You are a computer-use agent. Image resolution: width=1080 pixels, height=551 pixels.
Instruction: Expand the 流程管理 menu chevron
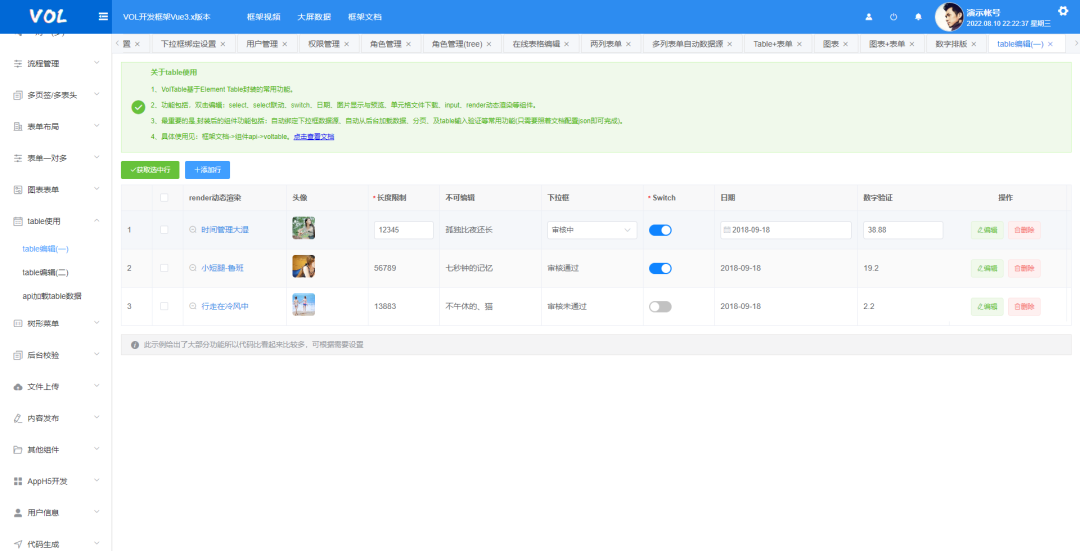pos(96,63)
